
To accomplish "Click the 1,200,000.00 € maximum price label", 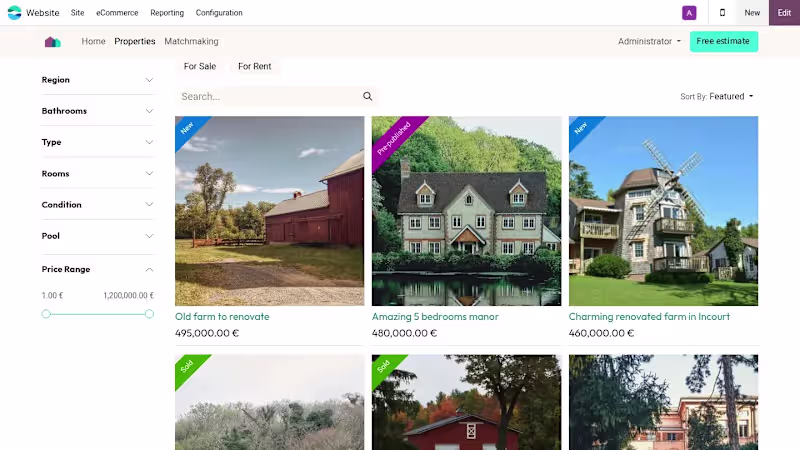I will point(129,295).
